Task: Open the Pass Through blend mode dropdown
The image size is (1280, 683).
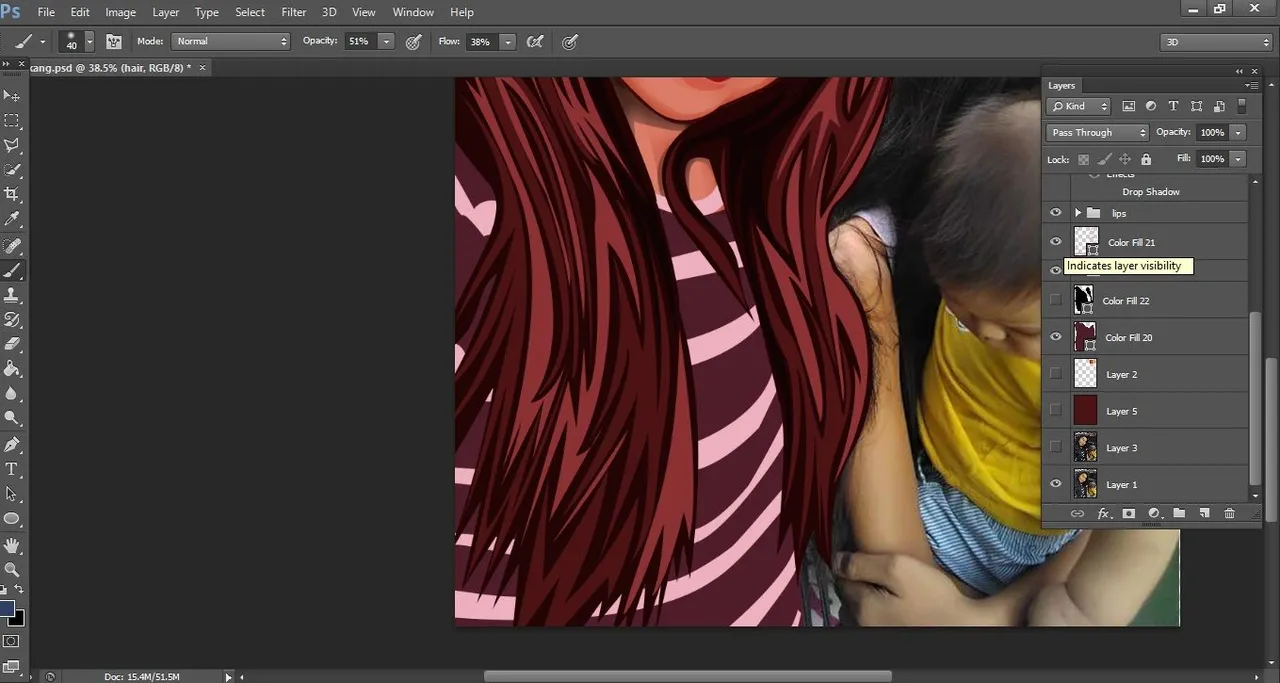Action: [x=1098, y=132]
